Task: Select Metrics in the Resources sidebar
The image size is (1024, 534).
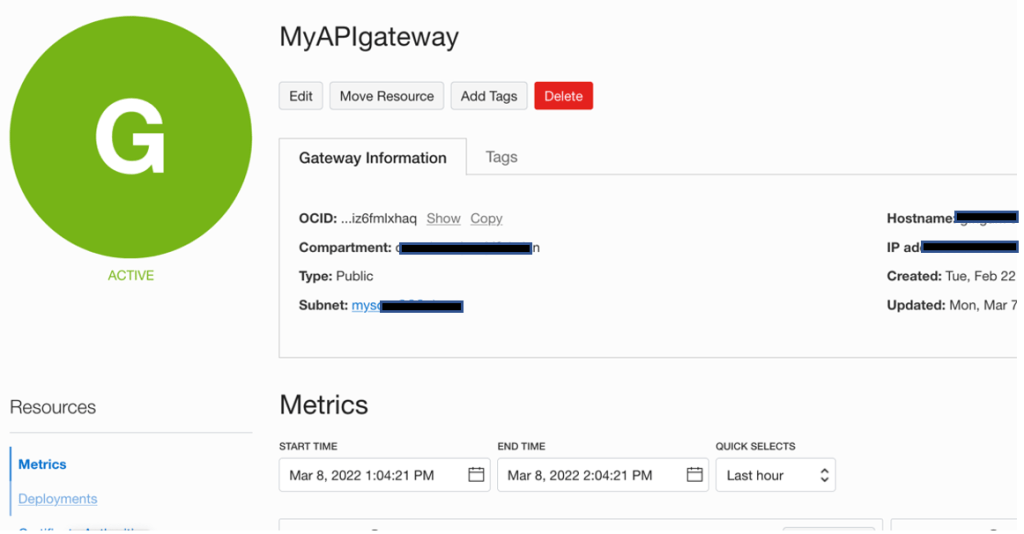Action: coord(42,464)
